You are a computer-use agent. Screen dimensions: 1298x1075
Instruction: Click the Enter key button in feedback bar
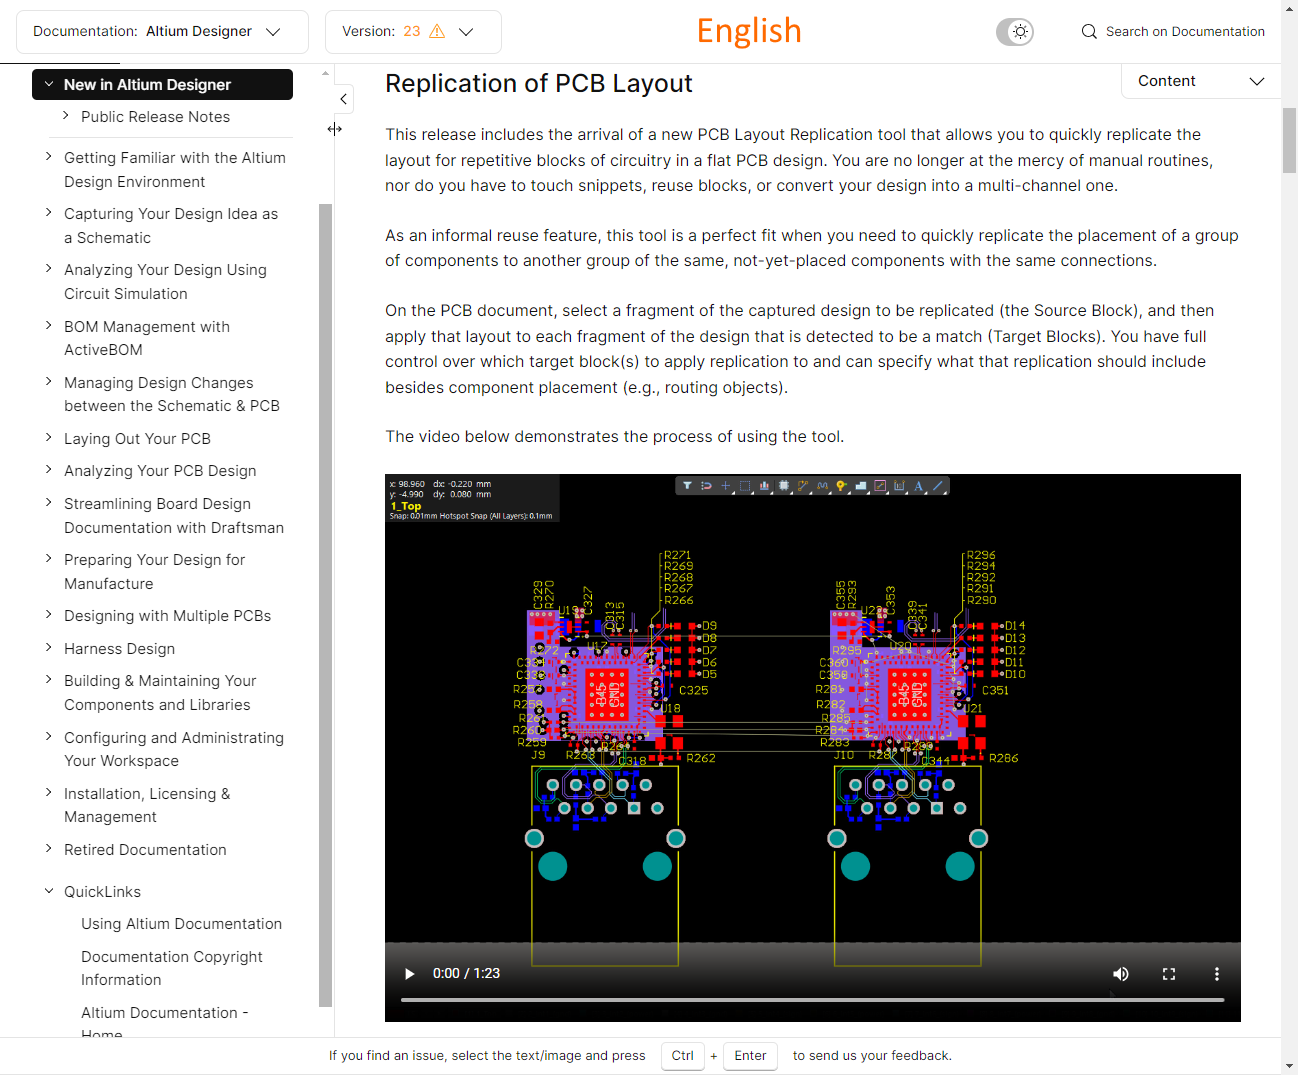click(x=750, y=1056)
